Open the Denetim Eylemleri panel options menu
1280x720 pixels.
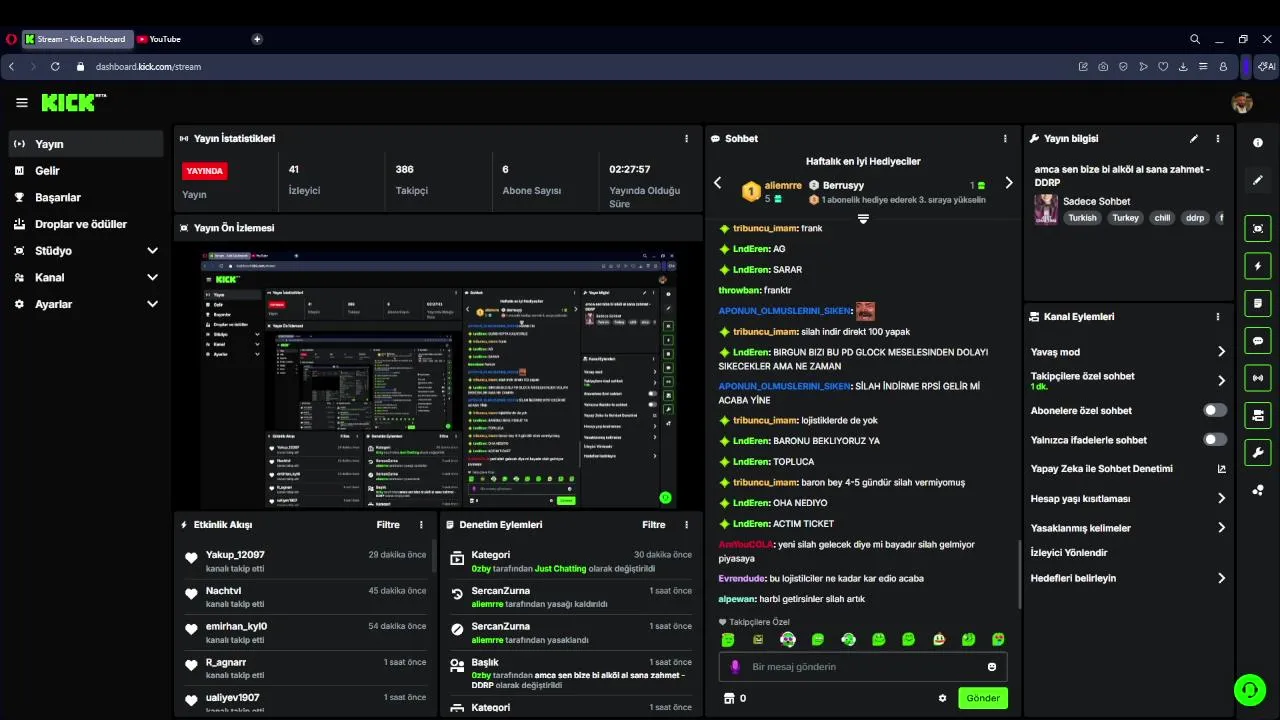tap(686, 525)
